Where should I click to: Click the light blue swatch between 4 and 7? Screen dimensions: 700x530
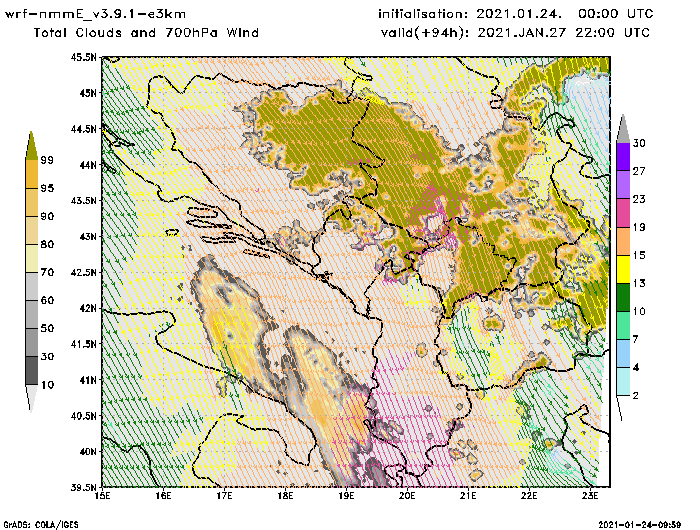tap(623, 354)
